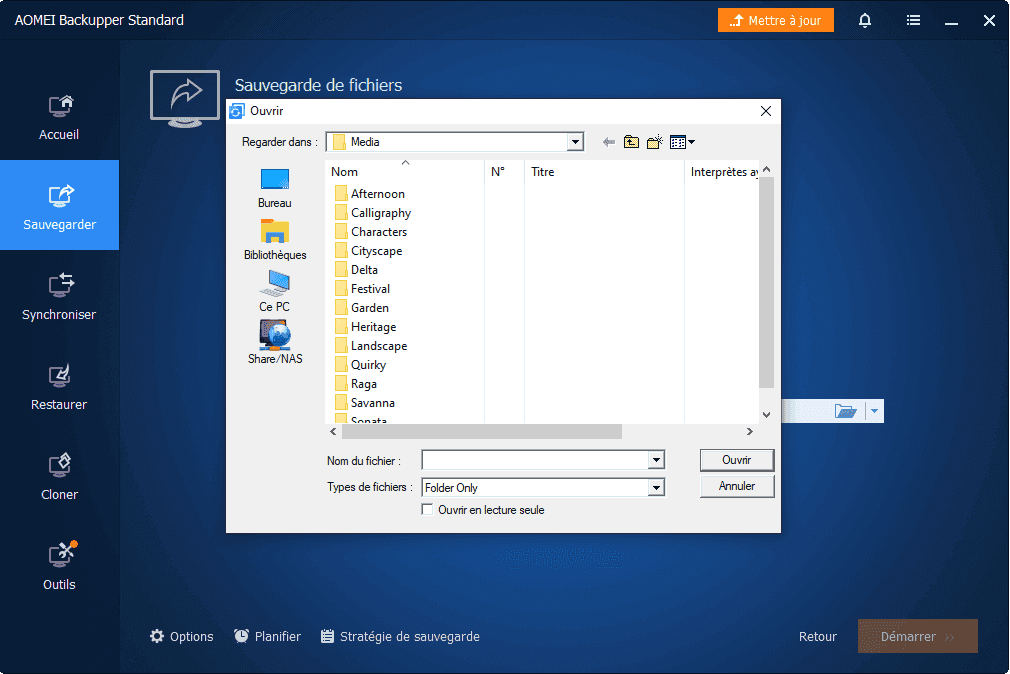This screenshot has width=1010, height=674.
Task: Click the horizontal scrollbar right arrow
Action: 749,432
